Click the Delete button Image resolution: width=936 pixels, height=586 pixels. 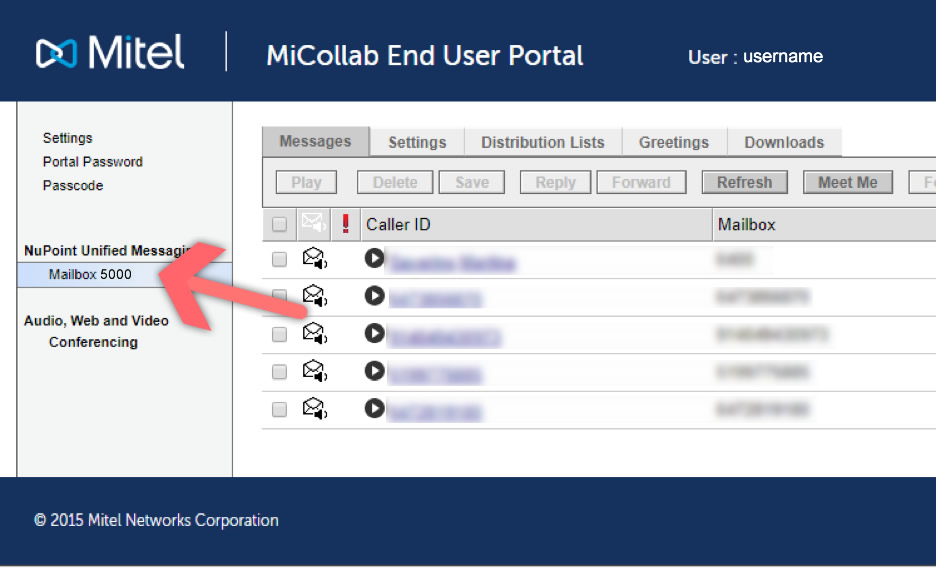(x=395, y=182)
